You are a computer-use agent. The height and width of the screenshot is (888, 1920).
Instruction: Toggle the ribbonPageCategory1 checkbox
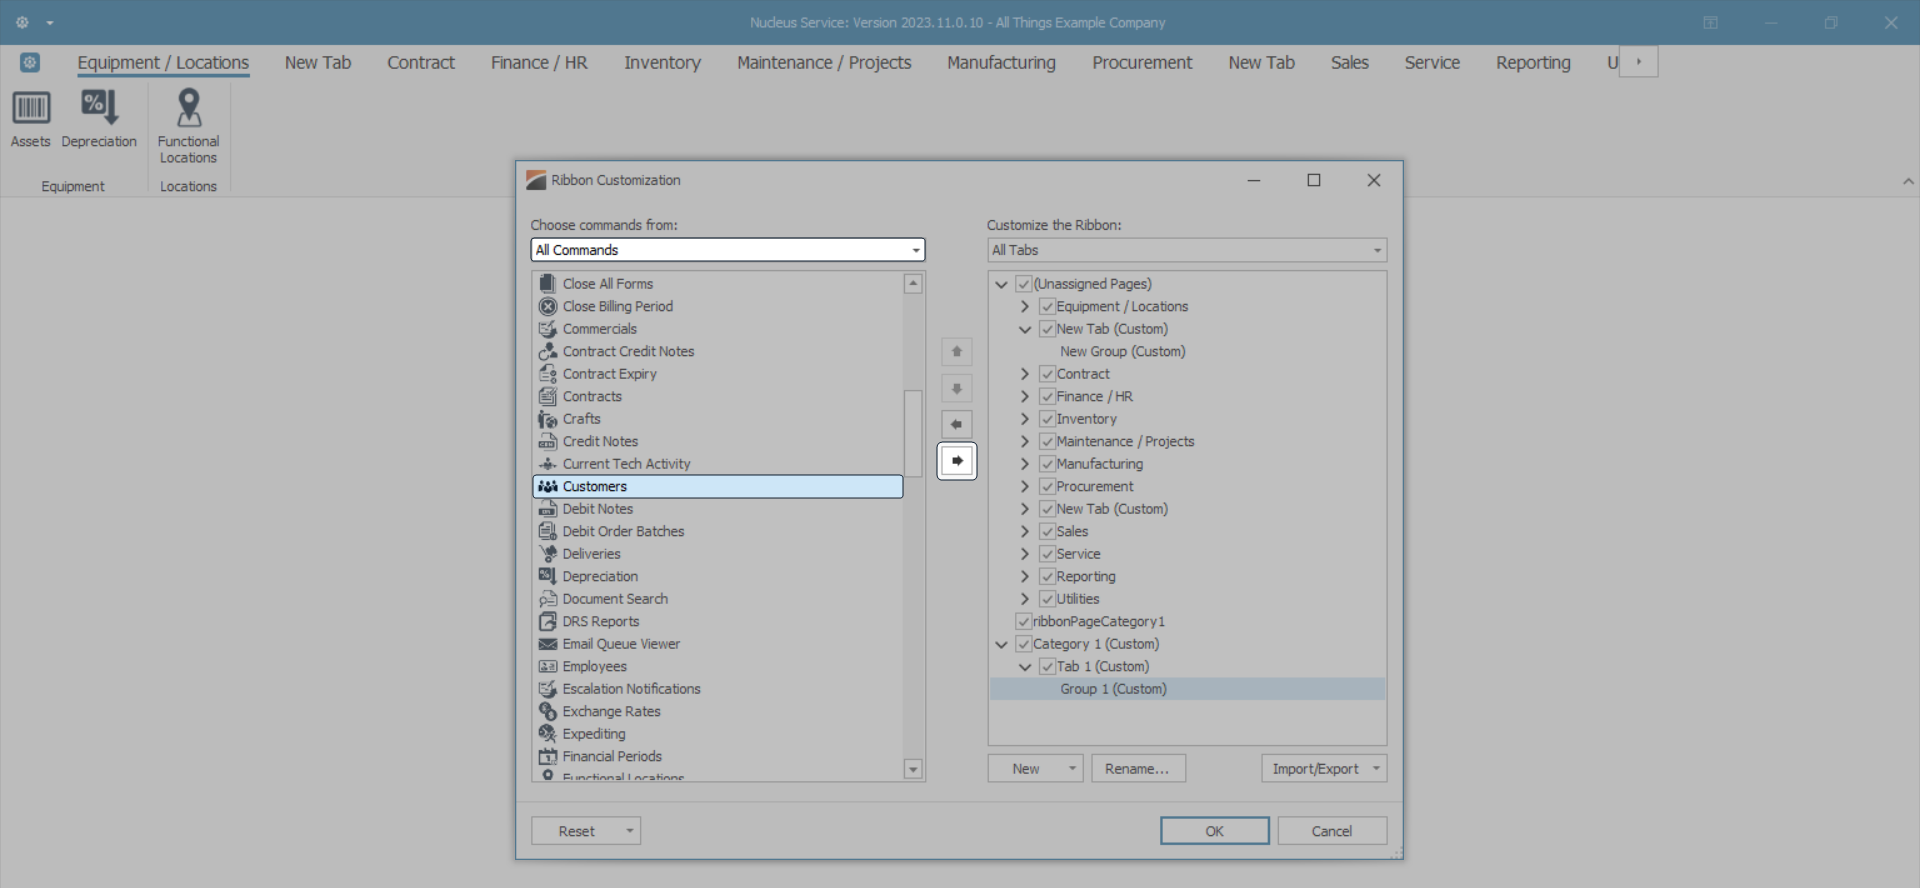(x=1023, y=621)
